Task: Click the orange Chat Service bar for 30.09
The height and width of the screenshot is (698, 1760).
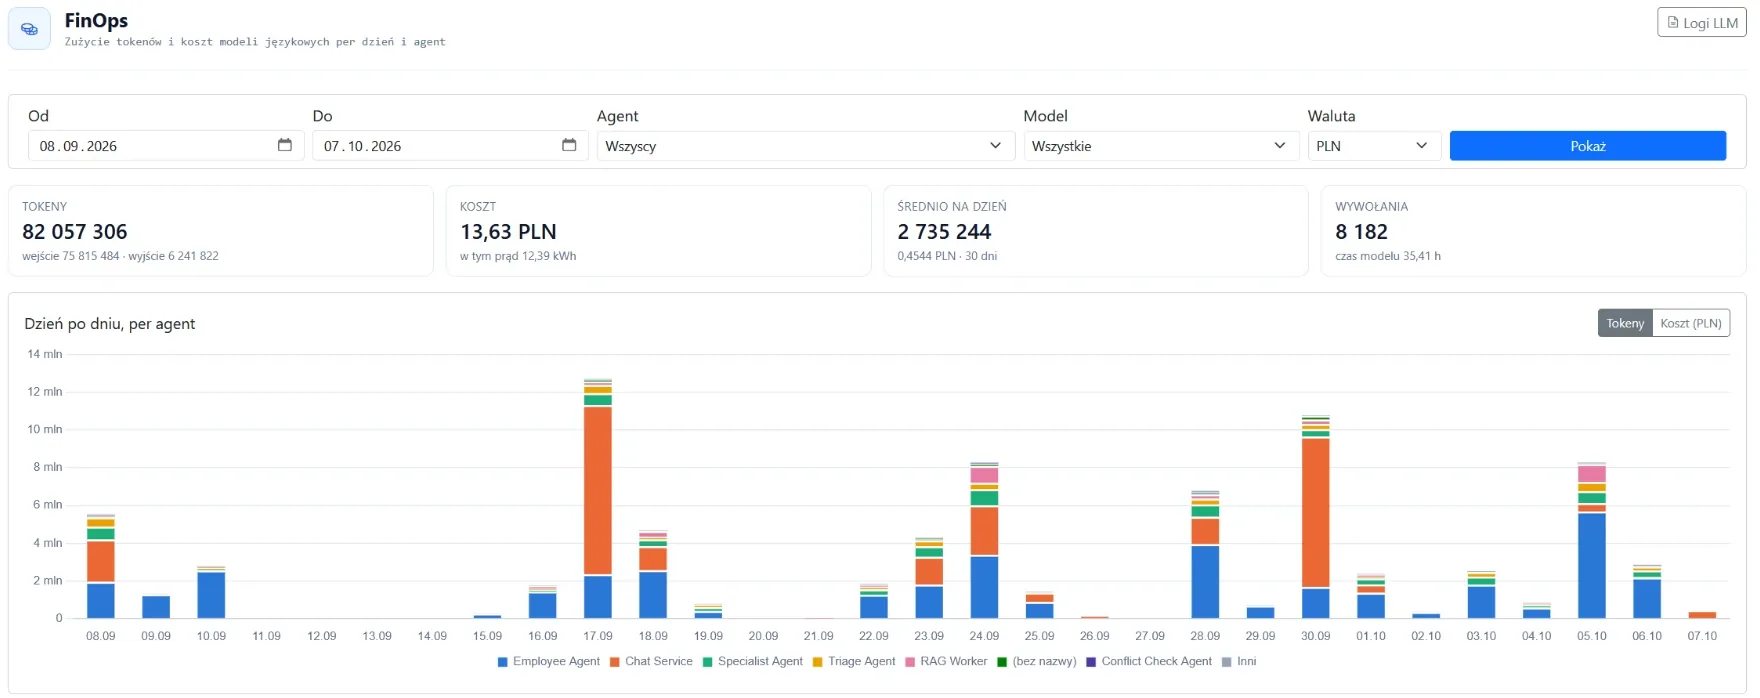Action: click(x=1316, y=513)
